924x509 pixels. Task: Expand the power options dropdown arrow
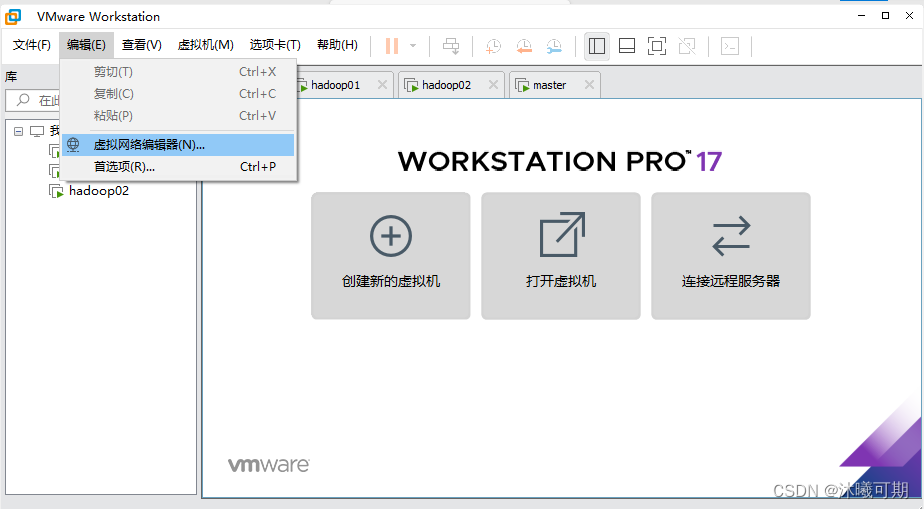[413, 46]
